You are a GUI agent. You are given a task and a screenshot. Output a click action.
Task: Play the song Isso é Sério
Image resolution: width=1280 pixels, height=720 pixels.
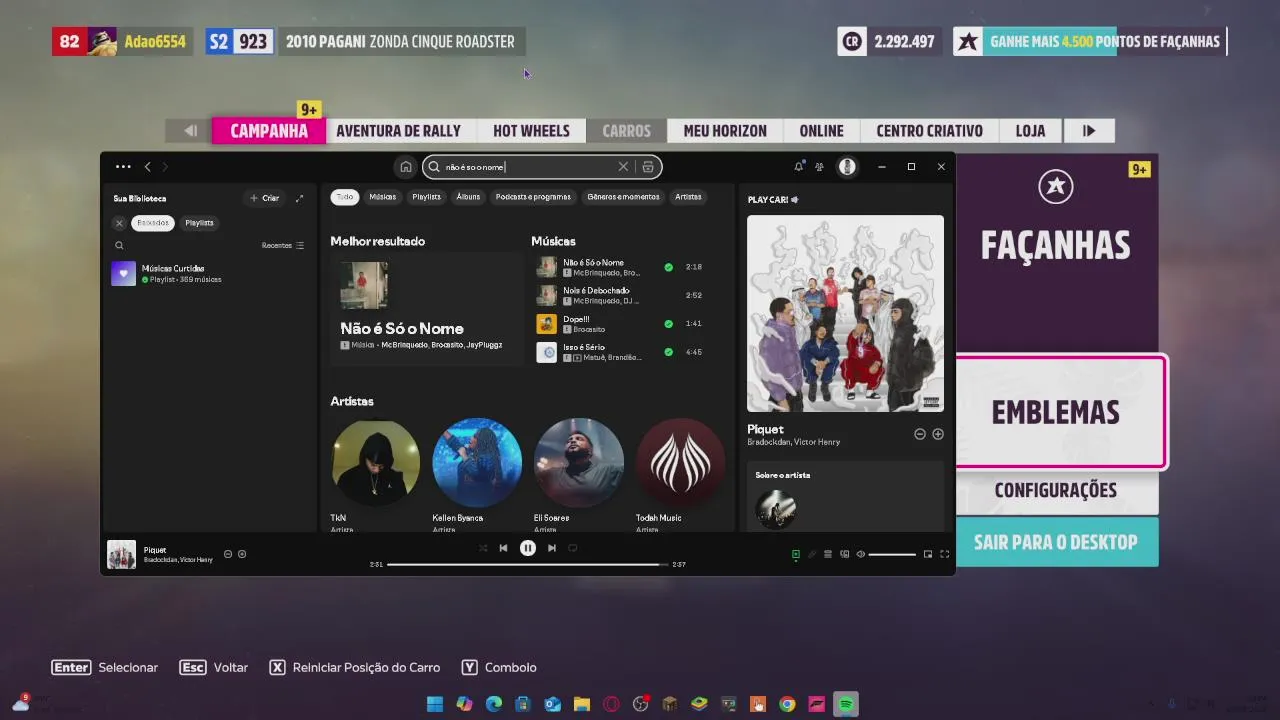click(620, 352)
